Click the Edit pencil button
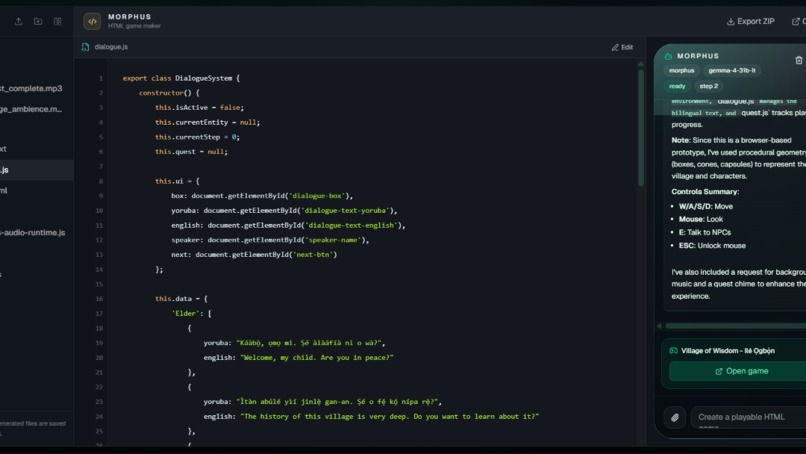This screenshot has height=454, width=806. (x=622, y=47)
